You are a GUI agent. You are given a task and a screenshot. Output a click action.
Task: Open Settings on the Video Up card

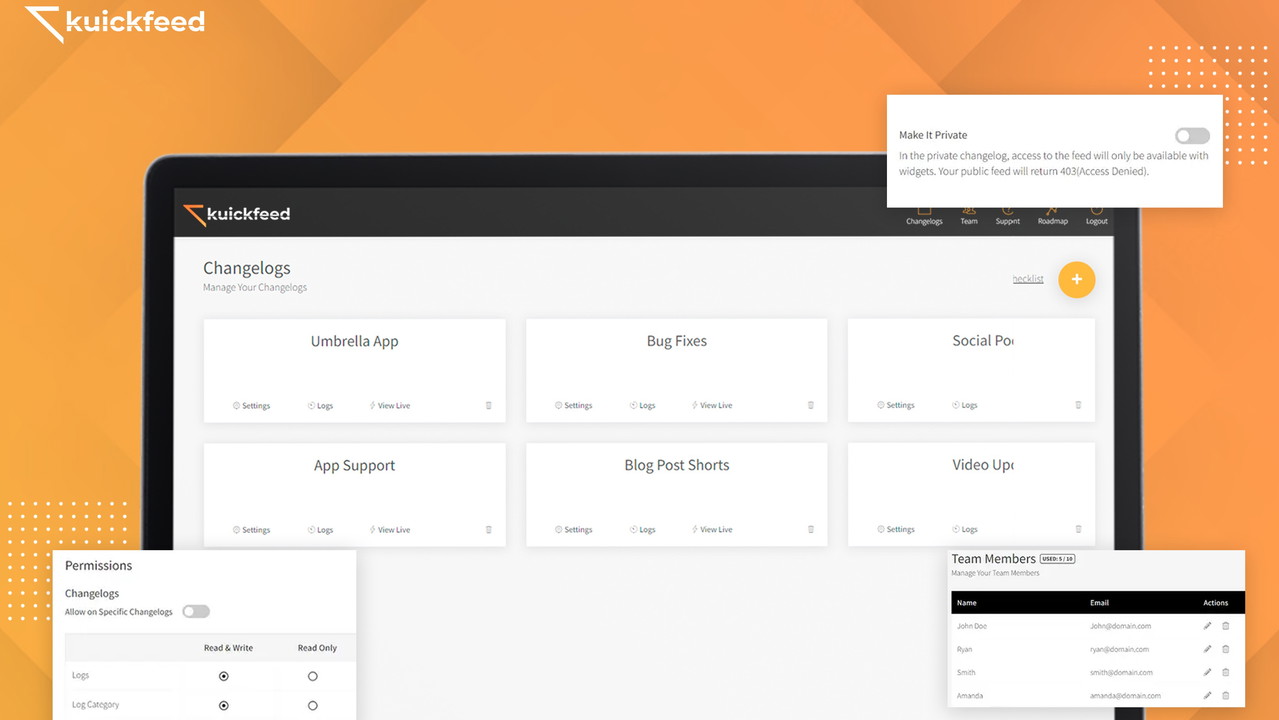point(896,529)
